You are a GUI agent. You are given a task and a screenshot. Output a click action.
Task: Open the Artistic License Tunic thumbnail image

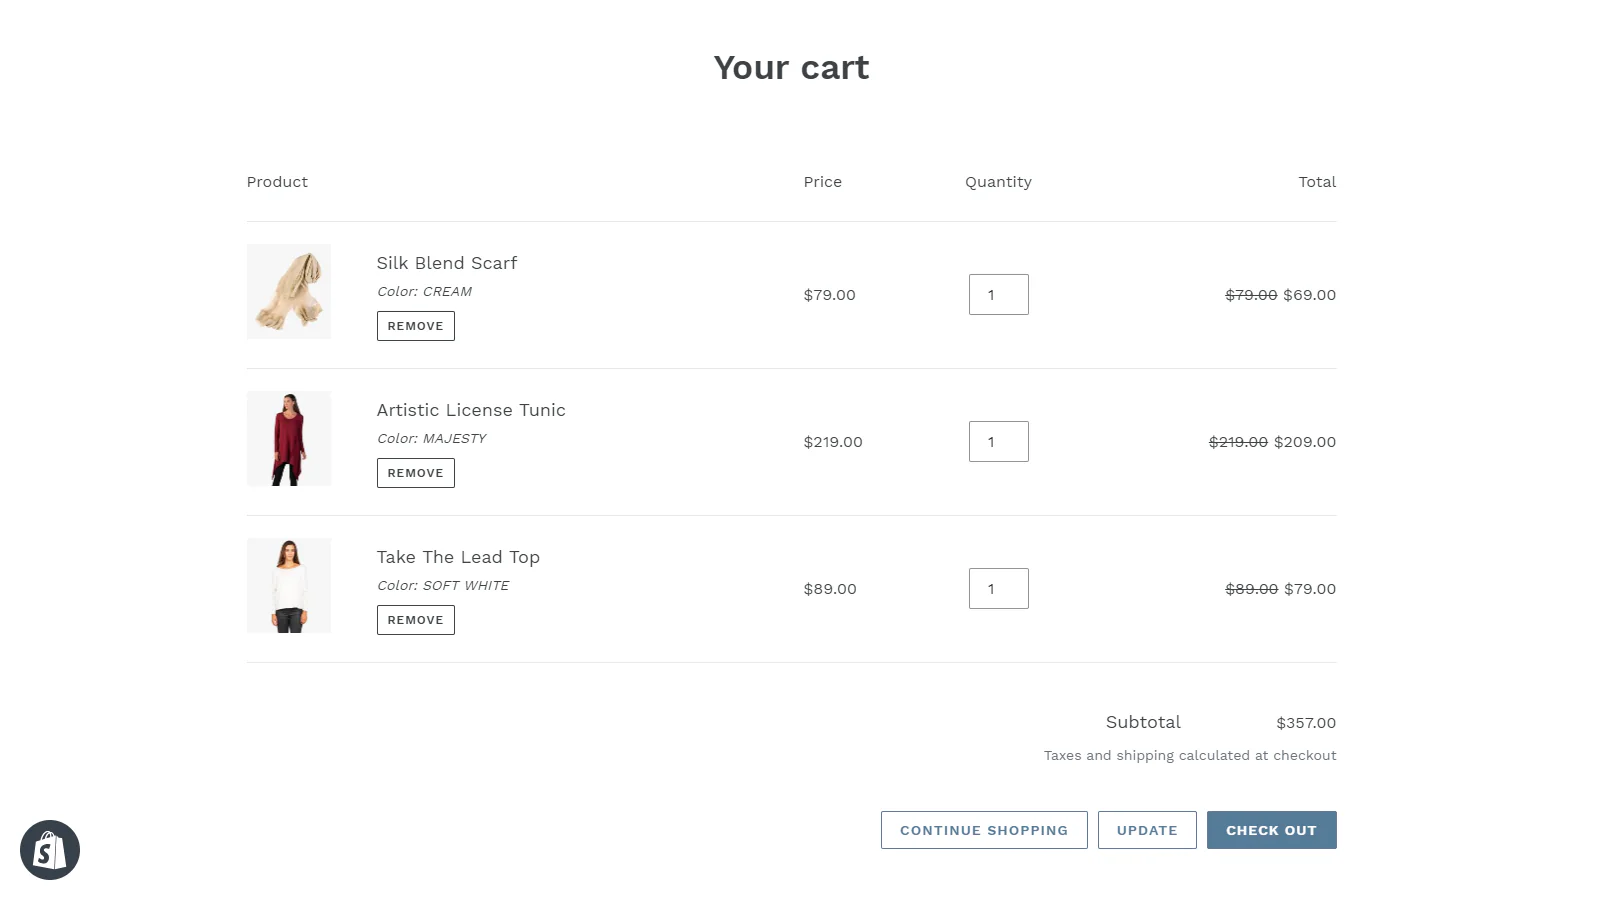click(x=288, y=438)
